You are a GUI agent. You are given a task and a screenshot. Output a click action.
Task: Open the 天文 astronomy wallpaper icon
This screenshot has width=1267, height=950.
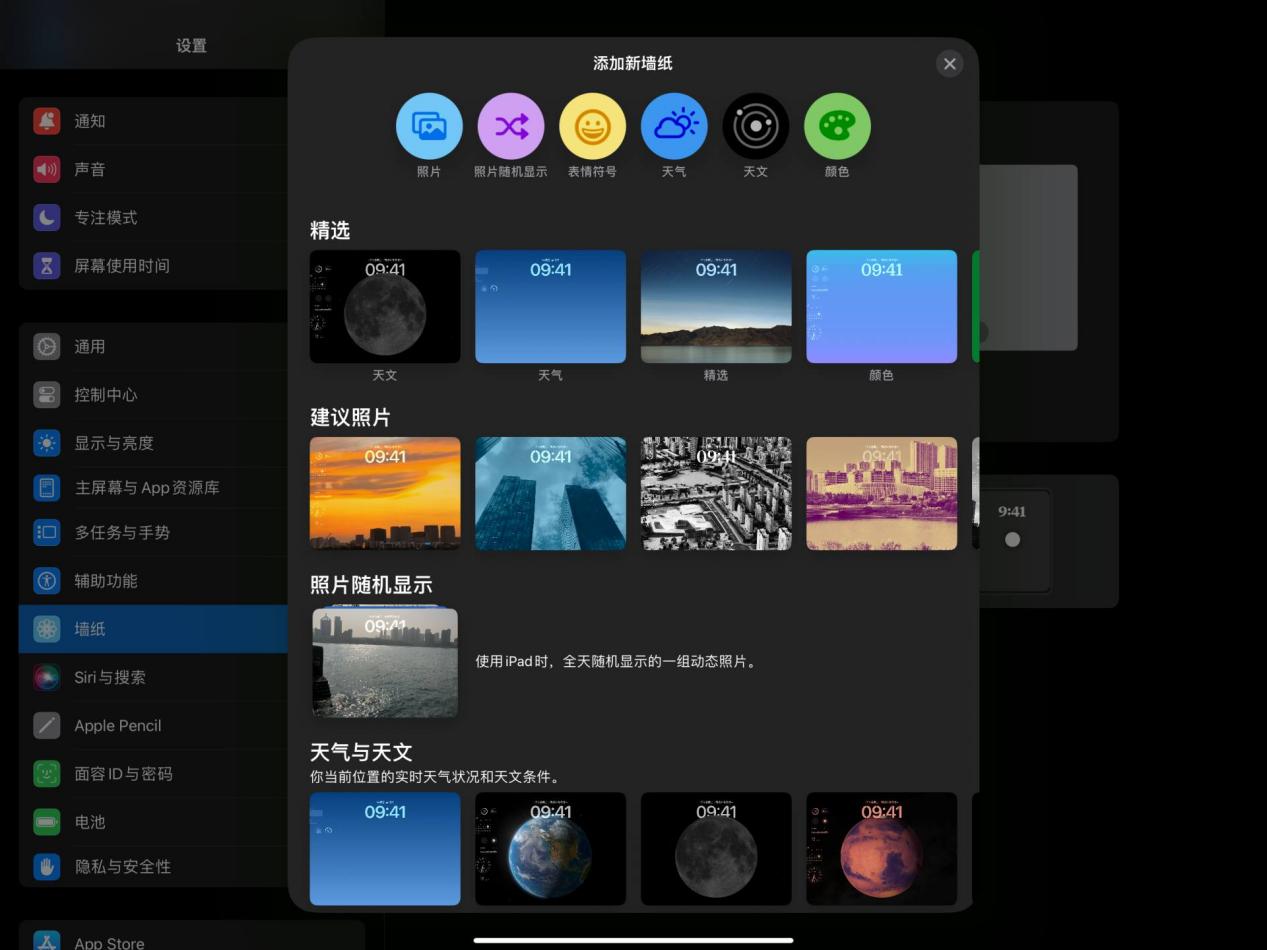[x=755, y=125]
